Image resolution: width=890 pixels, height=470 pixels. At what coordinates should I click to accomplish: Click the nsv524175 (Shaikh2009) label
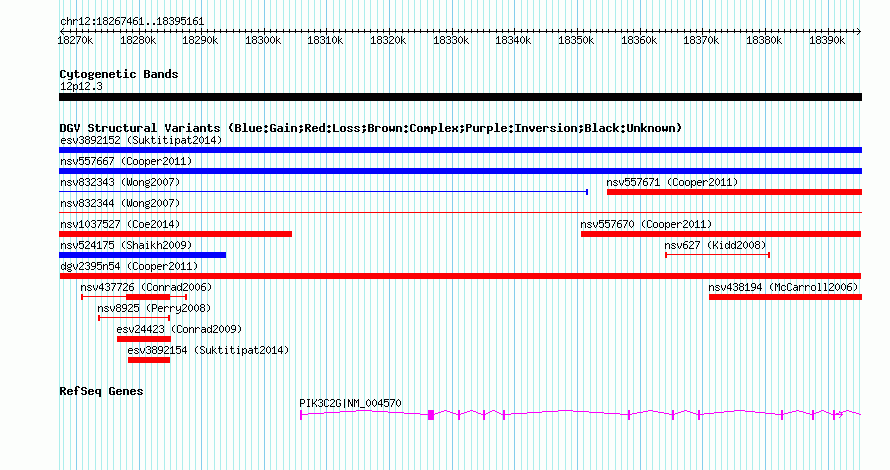coord(126,245)
